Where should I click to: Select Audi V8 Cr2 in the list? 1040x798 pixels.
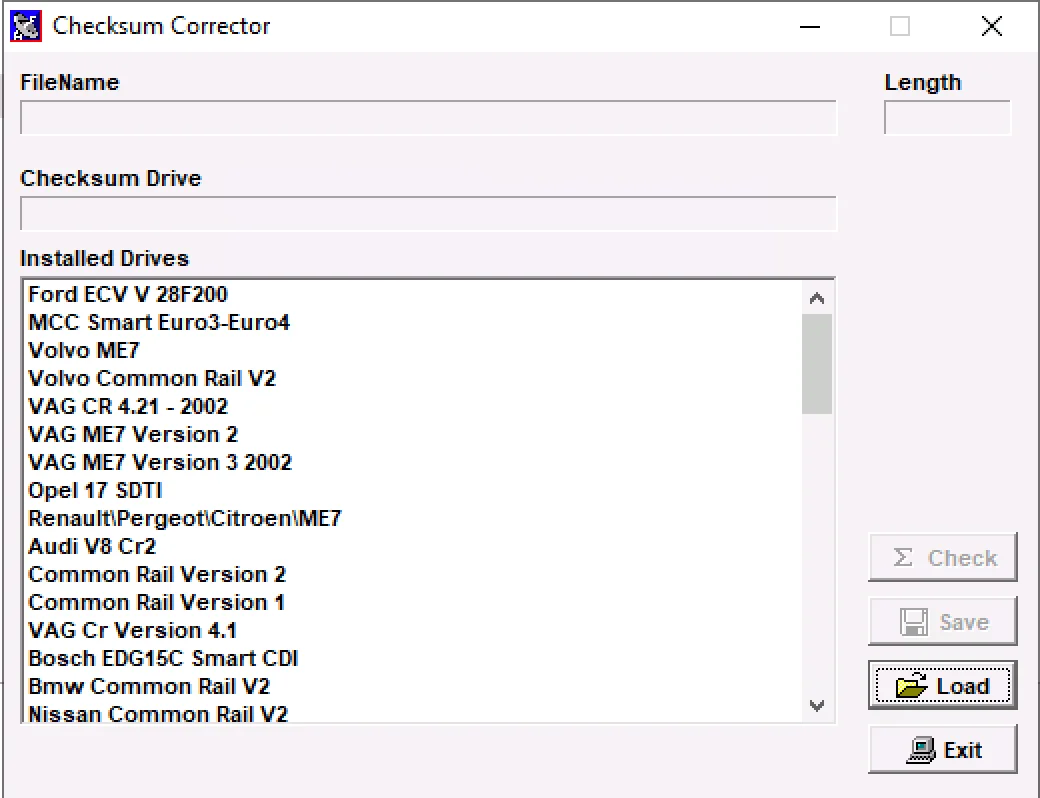coord(91,546)
